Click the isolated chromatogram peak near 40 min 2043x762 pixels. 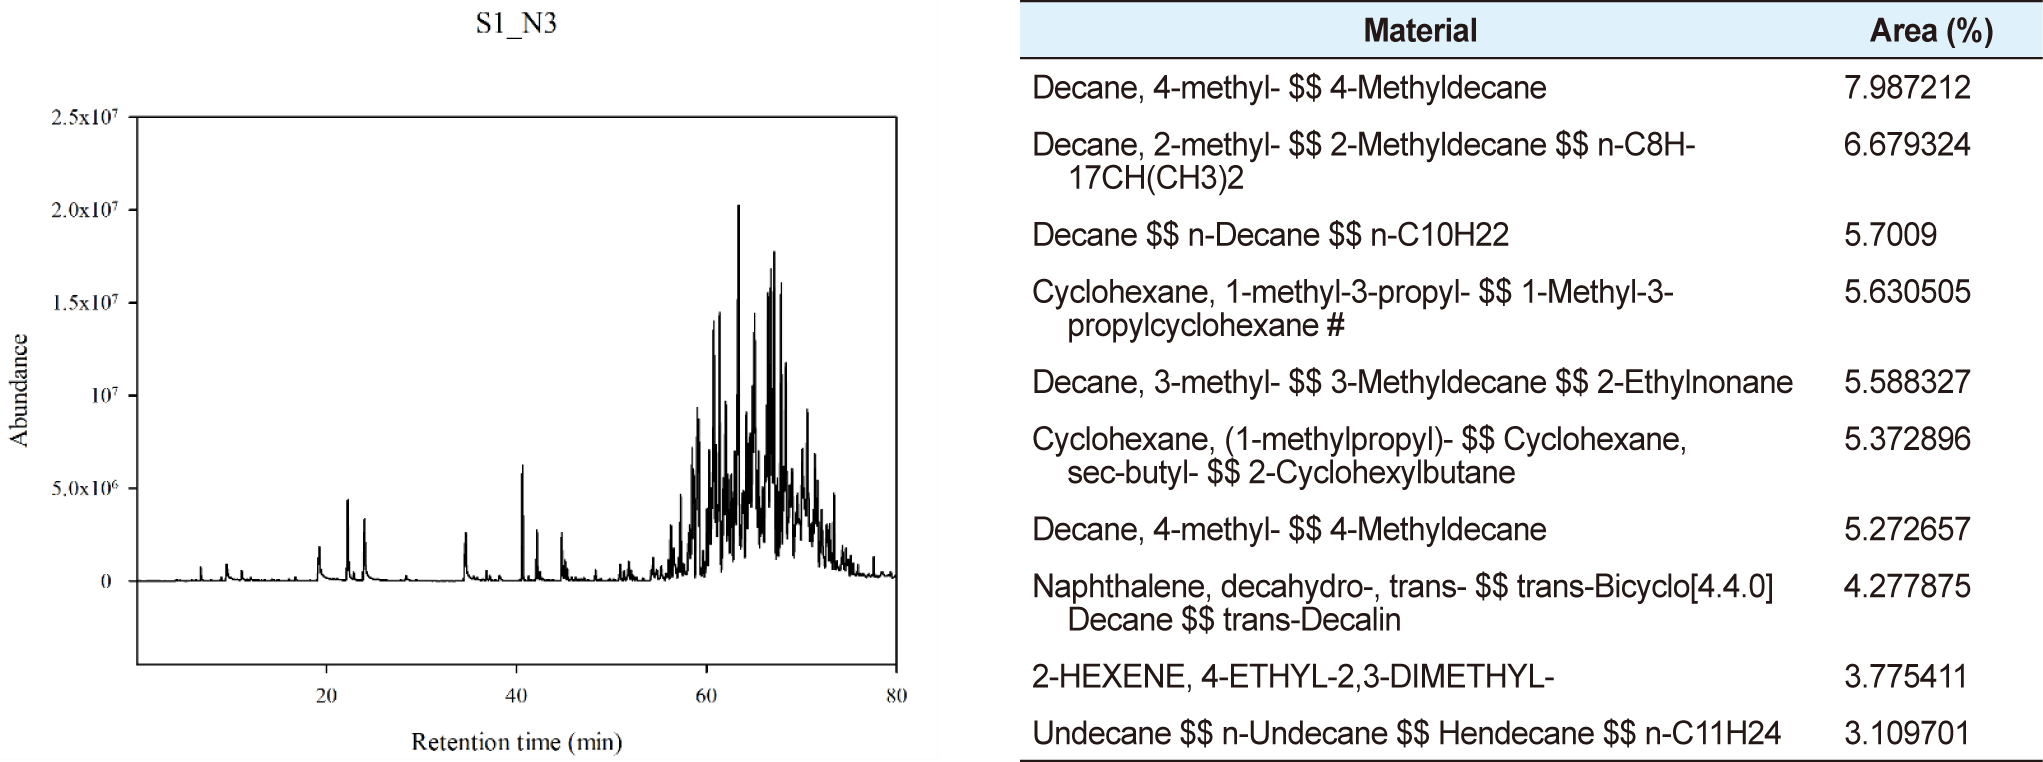coord(521,520)
